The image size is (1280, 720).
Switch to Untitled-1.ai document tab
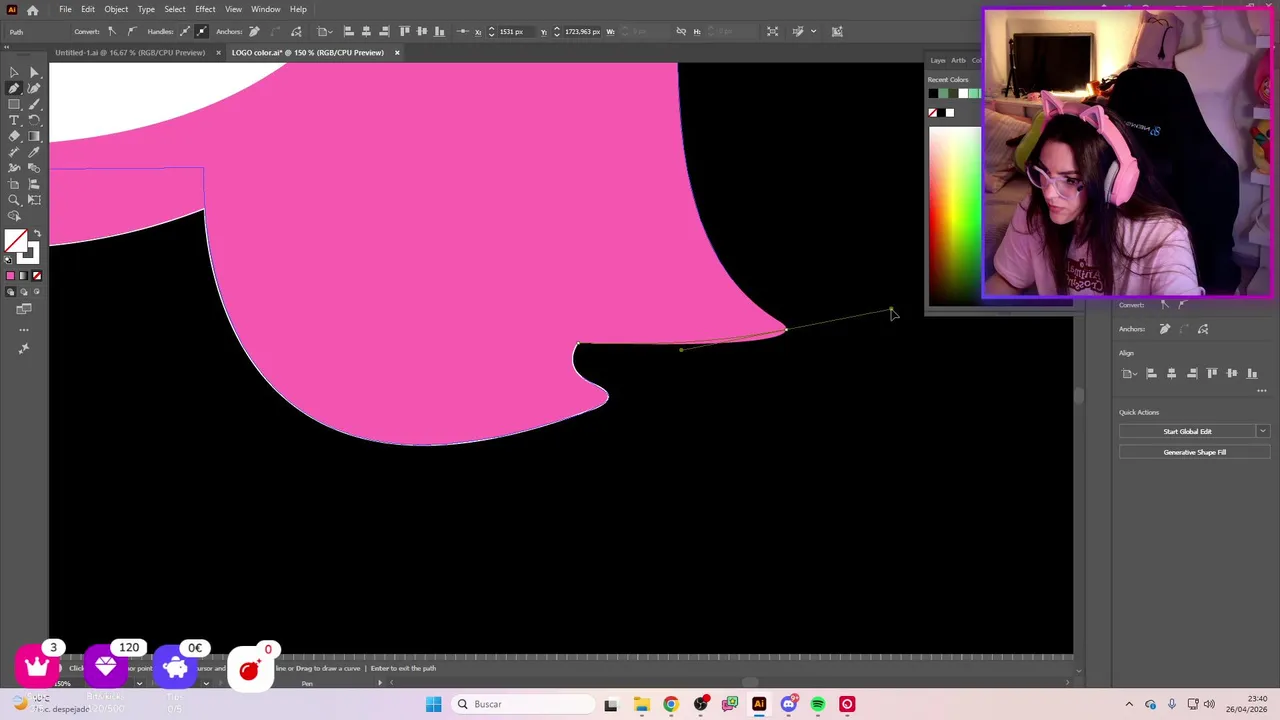coord(130,52)
